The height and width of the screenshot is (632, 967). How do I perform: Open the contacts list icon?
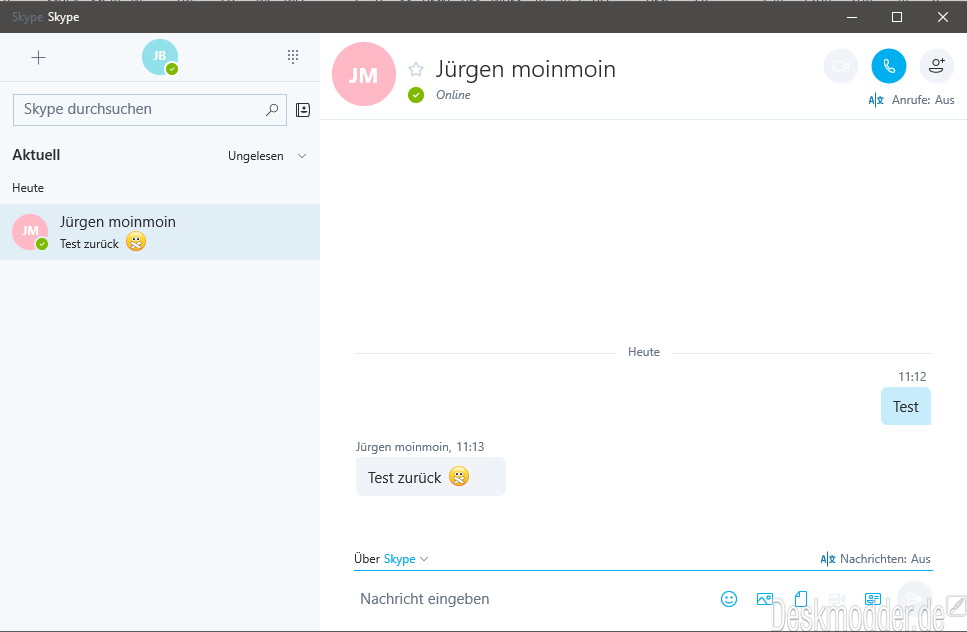tap(303, 110)
